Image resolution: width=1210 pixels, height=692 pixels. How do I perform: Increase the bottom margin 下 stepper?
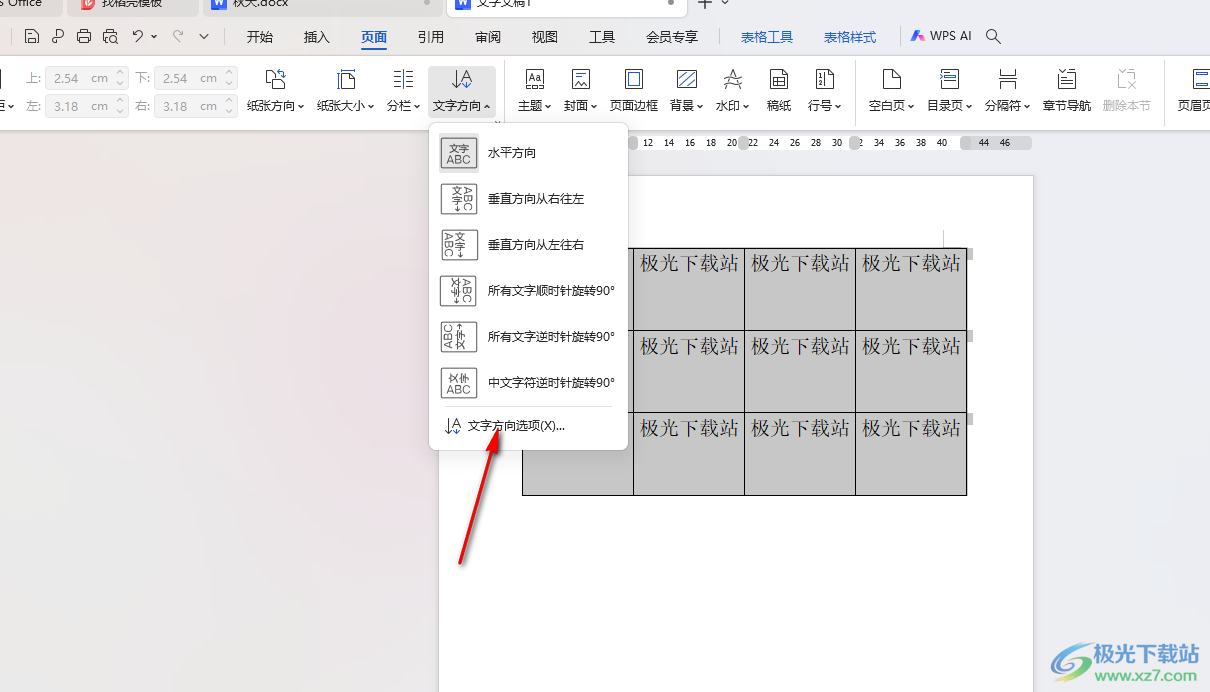coord(230,73)
